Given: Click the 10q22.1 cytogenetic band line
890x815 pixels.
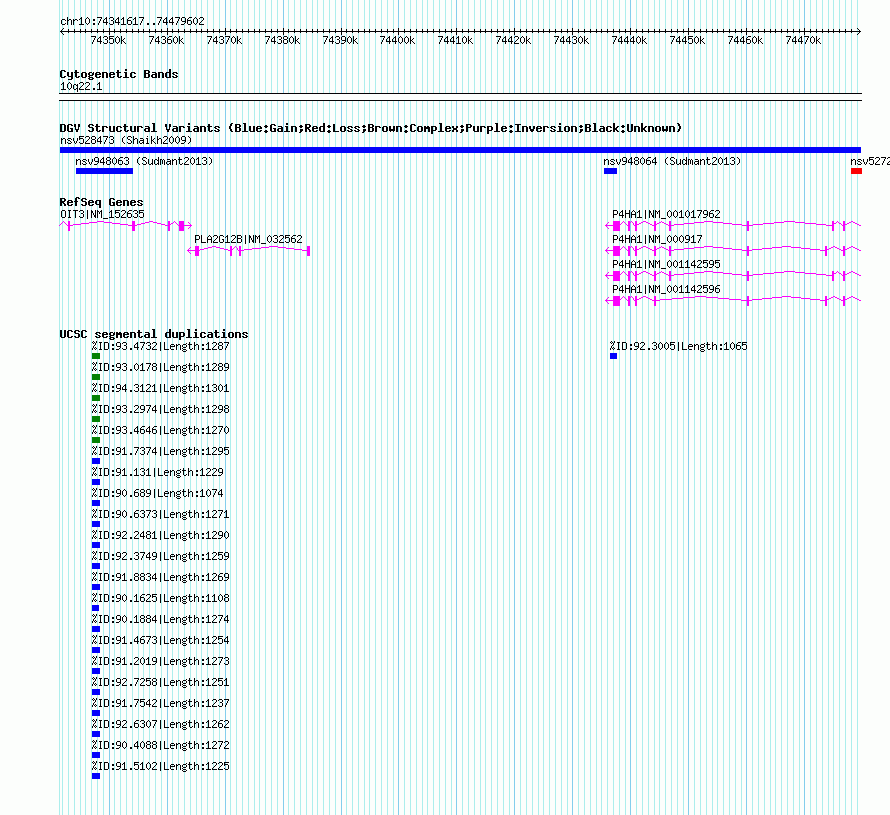Looking at the screenshot, I should (x=460, y=97).
